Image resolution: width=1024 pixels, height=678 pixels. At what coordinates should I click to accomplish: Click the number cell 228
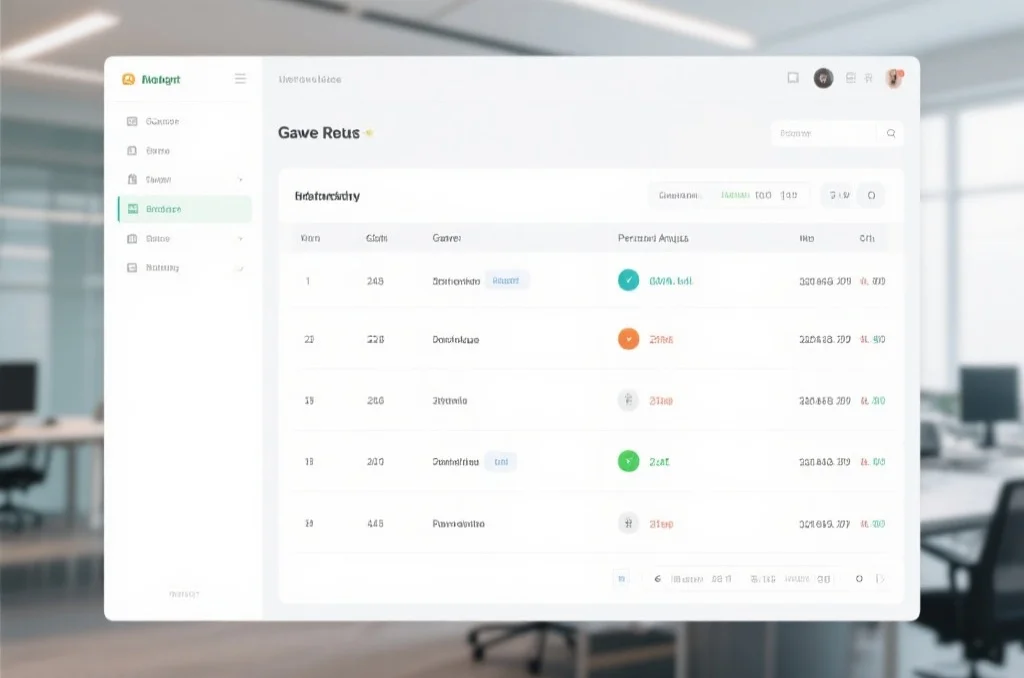pos(376,340)
